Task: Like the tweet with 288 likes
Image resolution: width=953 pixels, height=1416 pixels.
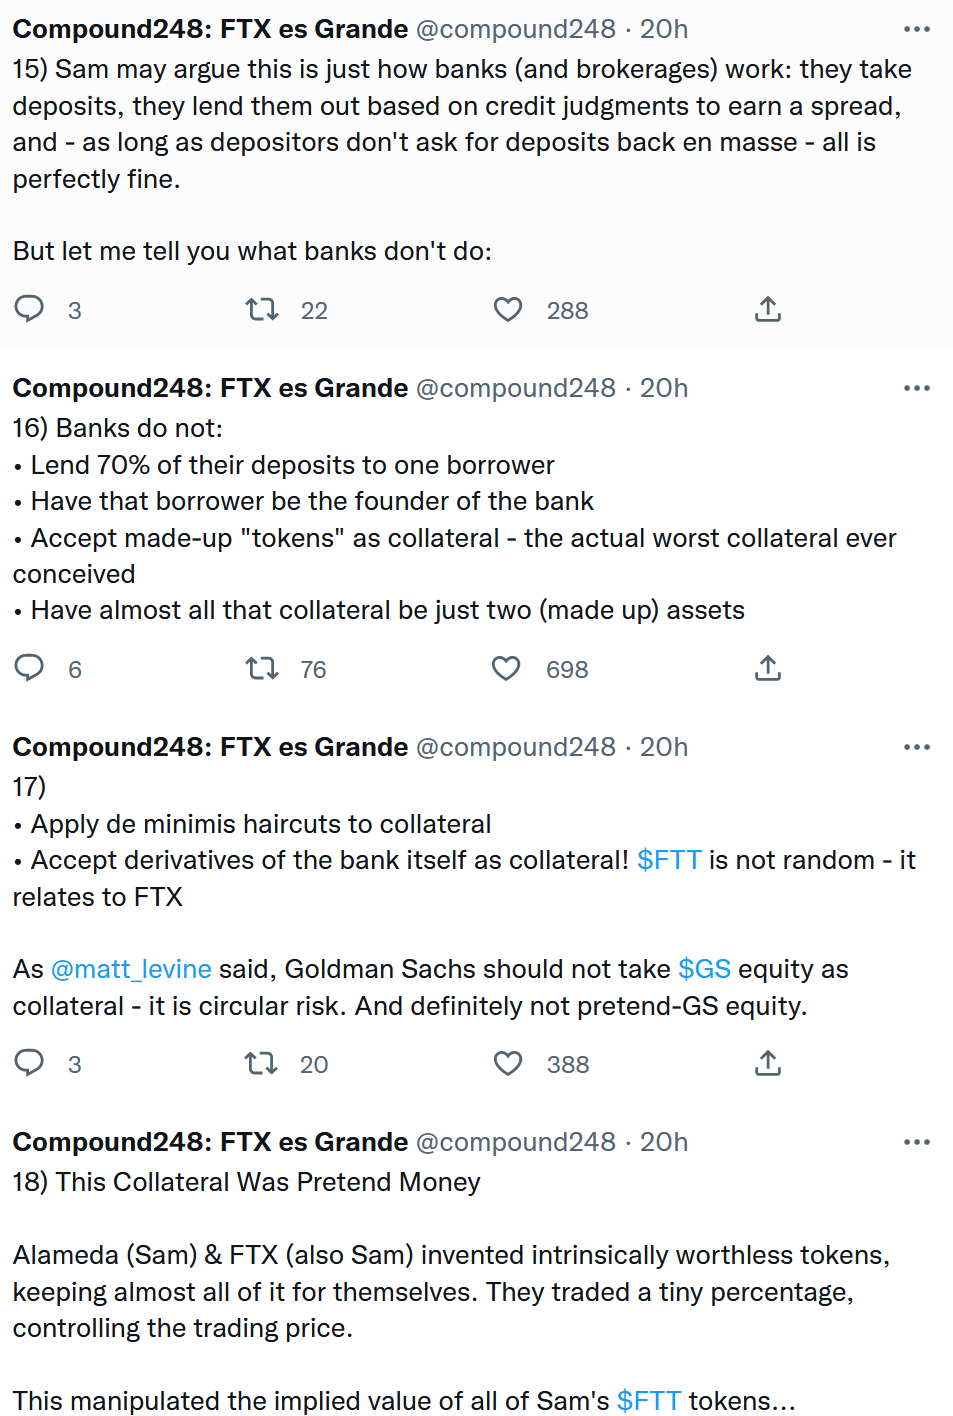Action: 508,309
